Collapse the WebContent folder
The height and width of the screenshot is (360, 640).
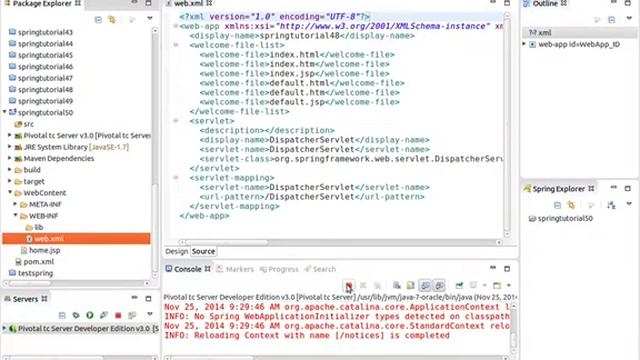(x=10, y=192)
